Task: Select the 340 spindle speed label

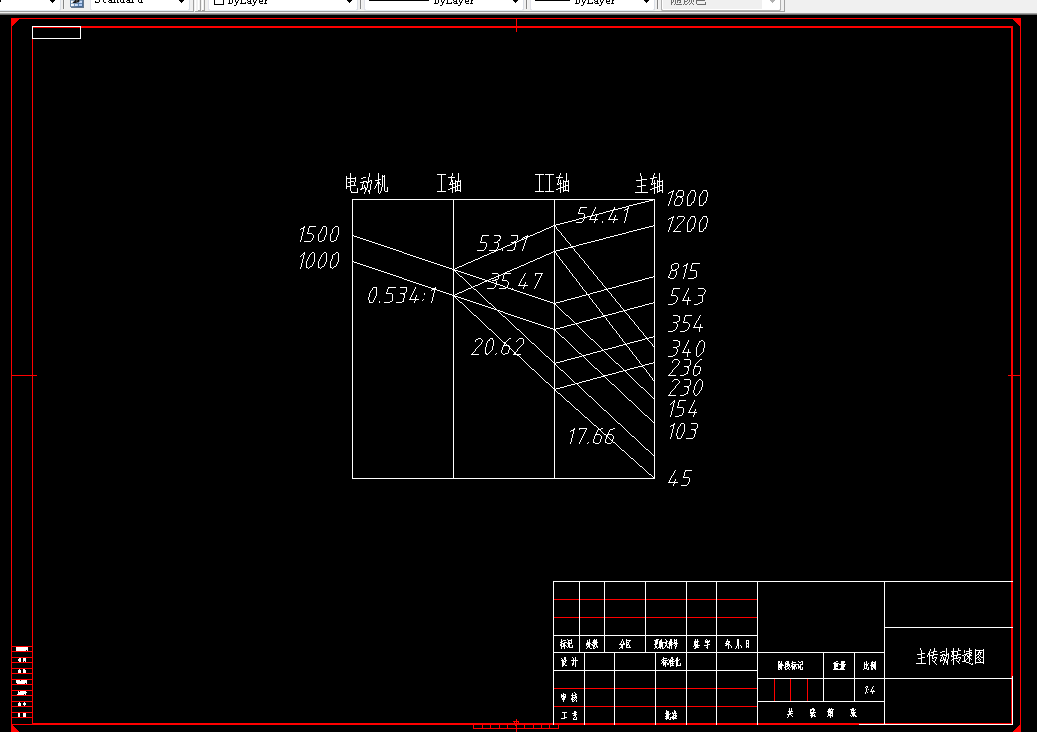Action: click(x=687, y=348)
